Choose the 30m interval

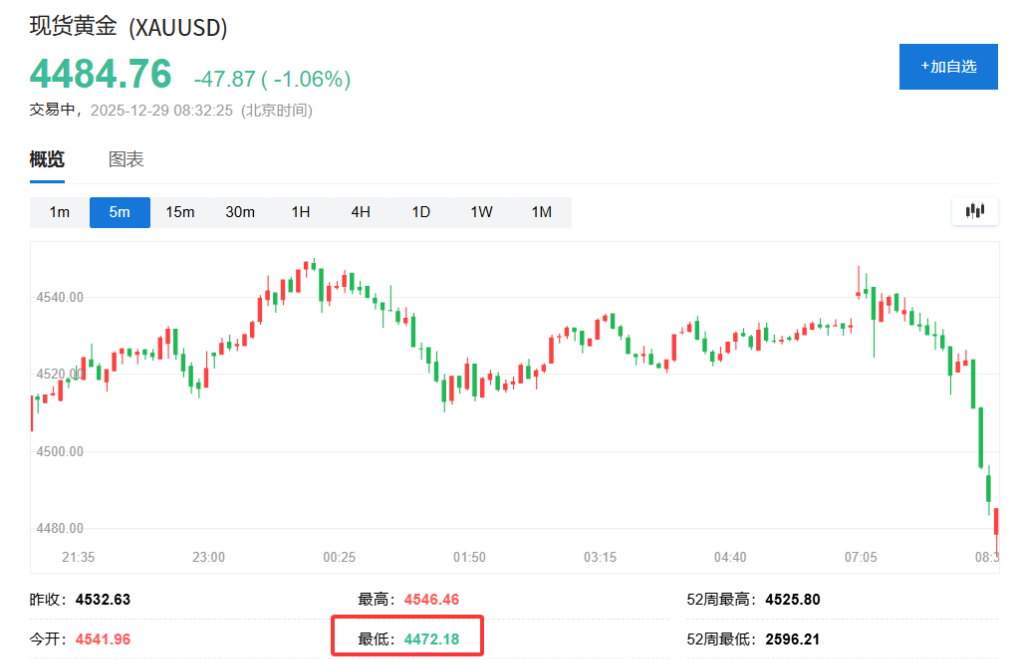pyautogui.click(x=240, y=212)
